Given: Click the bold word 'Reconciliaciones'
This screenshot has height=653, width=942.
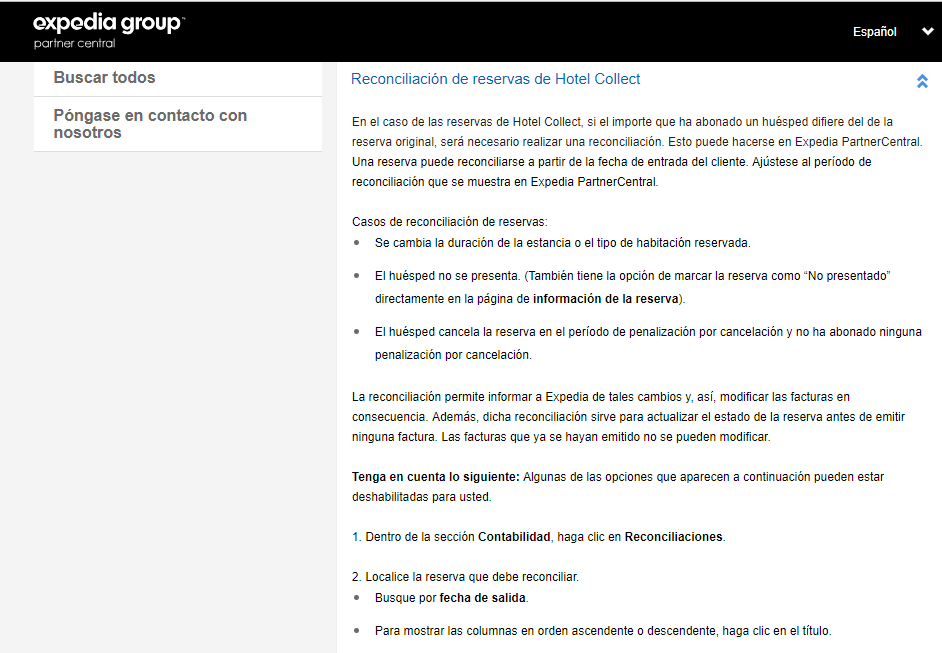Looking at the screenshot, I should point(673,537).
